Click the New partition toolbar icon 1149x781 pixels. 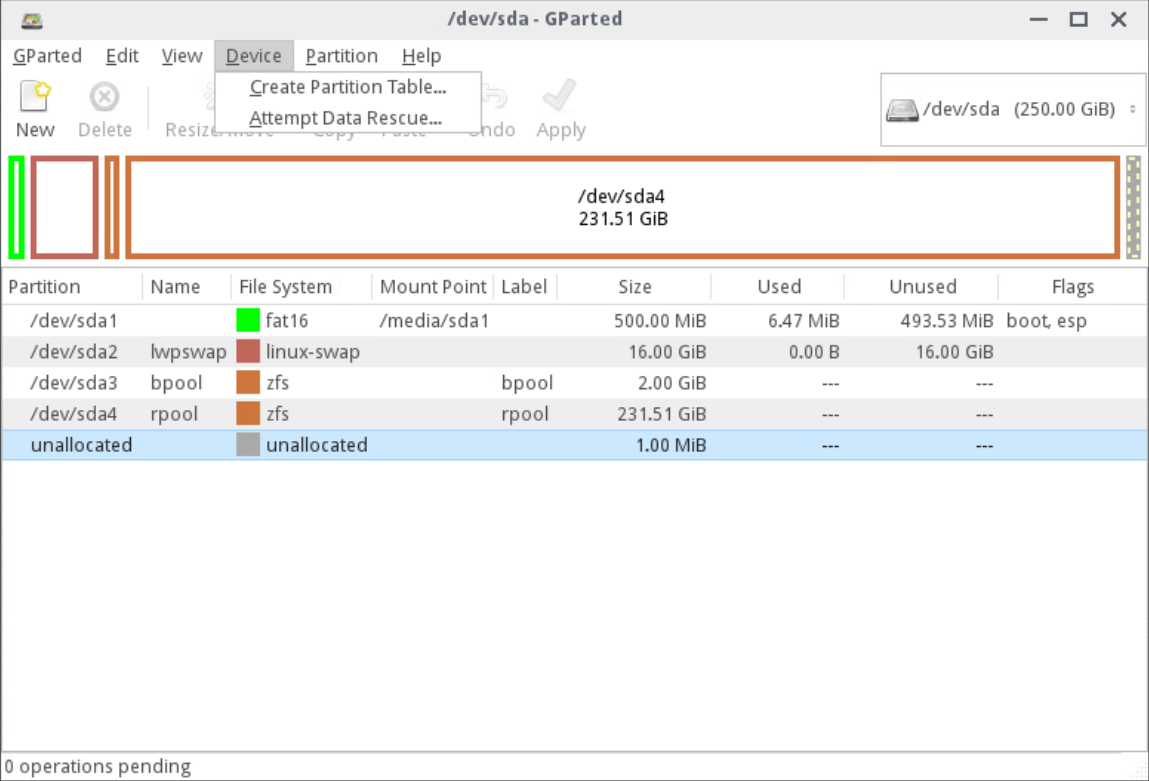(x=35, y=99)
